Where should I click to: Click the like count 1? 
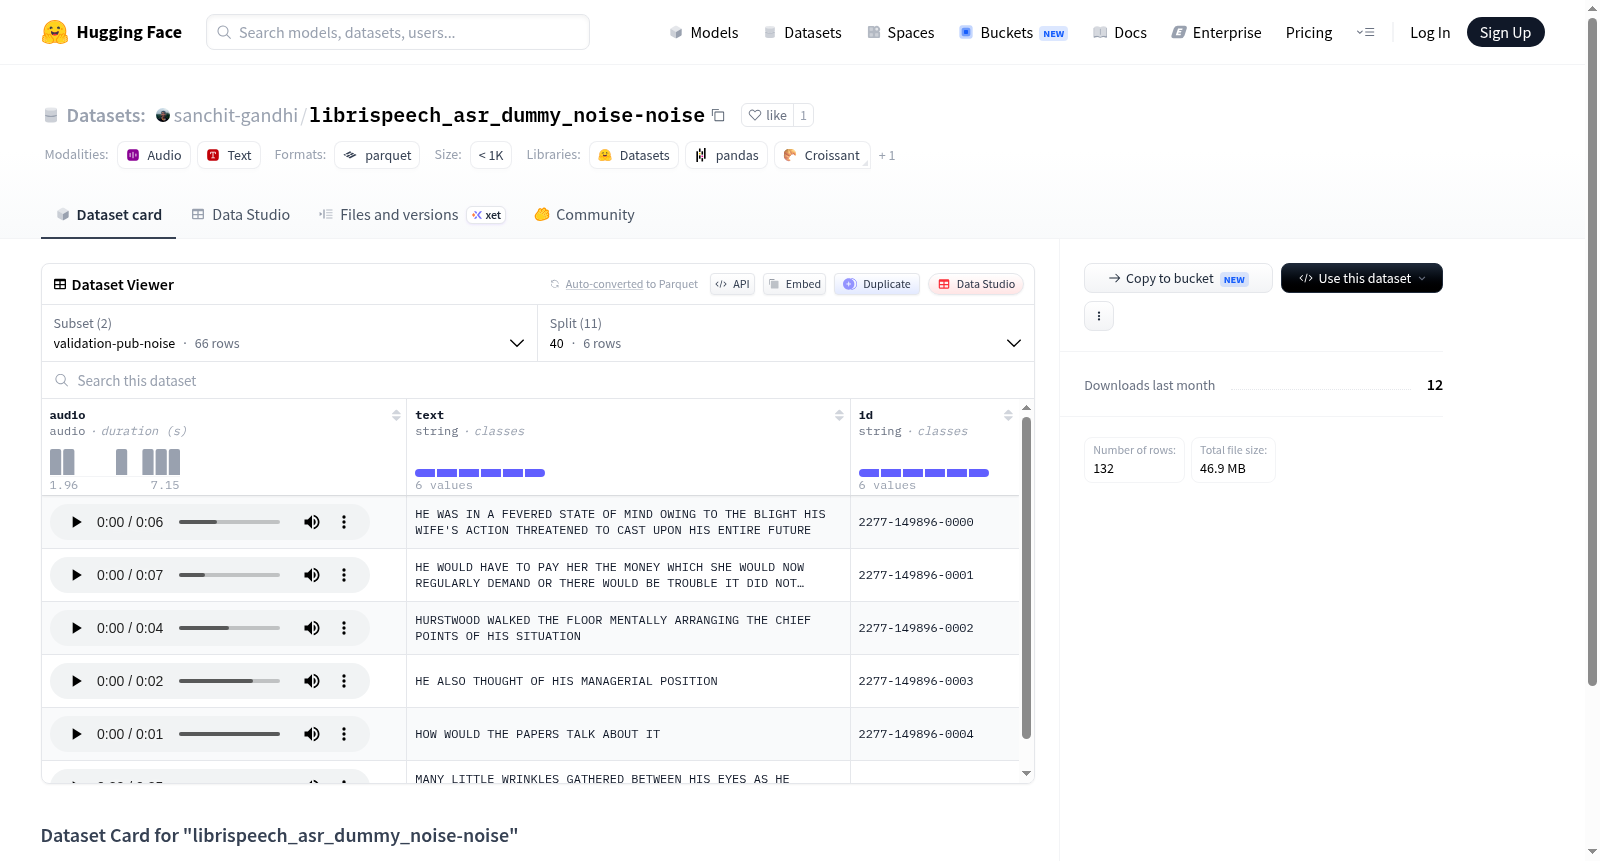(803, 115)
